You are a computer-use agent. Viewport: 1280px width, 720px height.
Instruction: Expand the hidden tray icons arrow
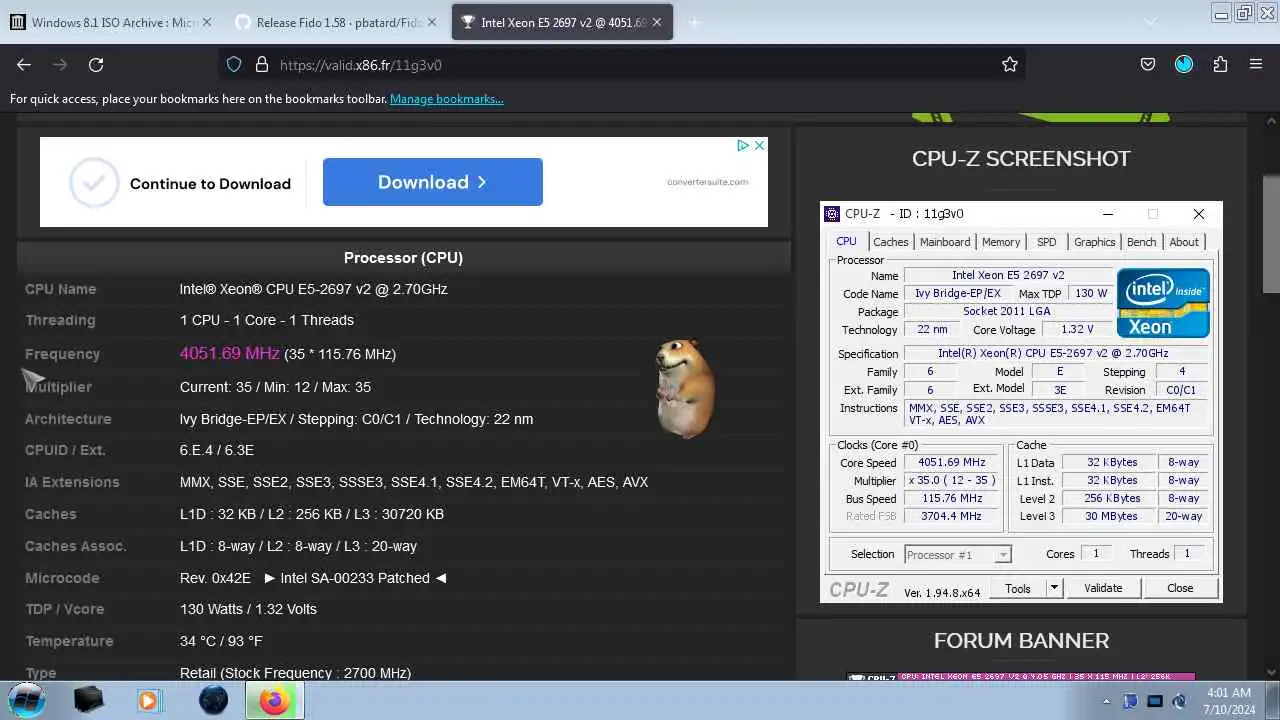[x=1107, y=701]
